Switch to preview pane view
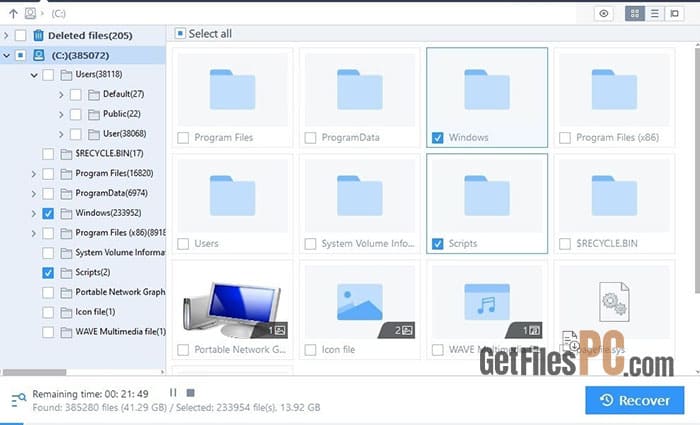The width and height of the screenshot is (700, 425). pyautogui.click(x=675, y=13)
